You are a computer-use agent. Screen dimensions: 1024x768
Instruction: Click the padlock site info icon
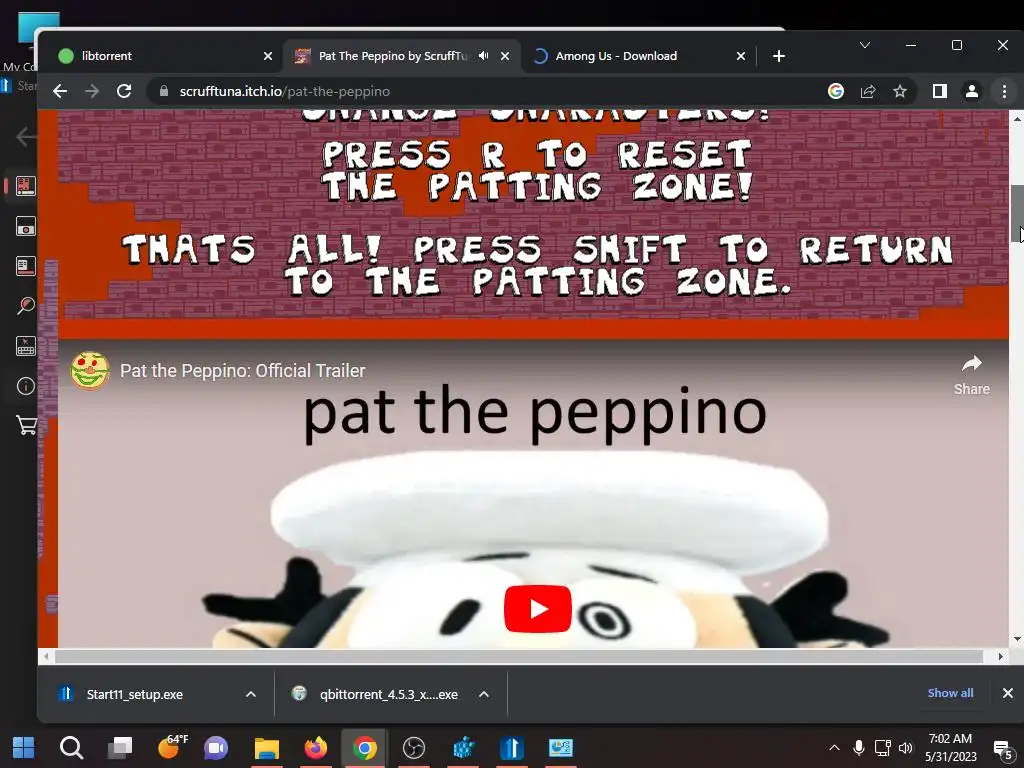[164, 91]
